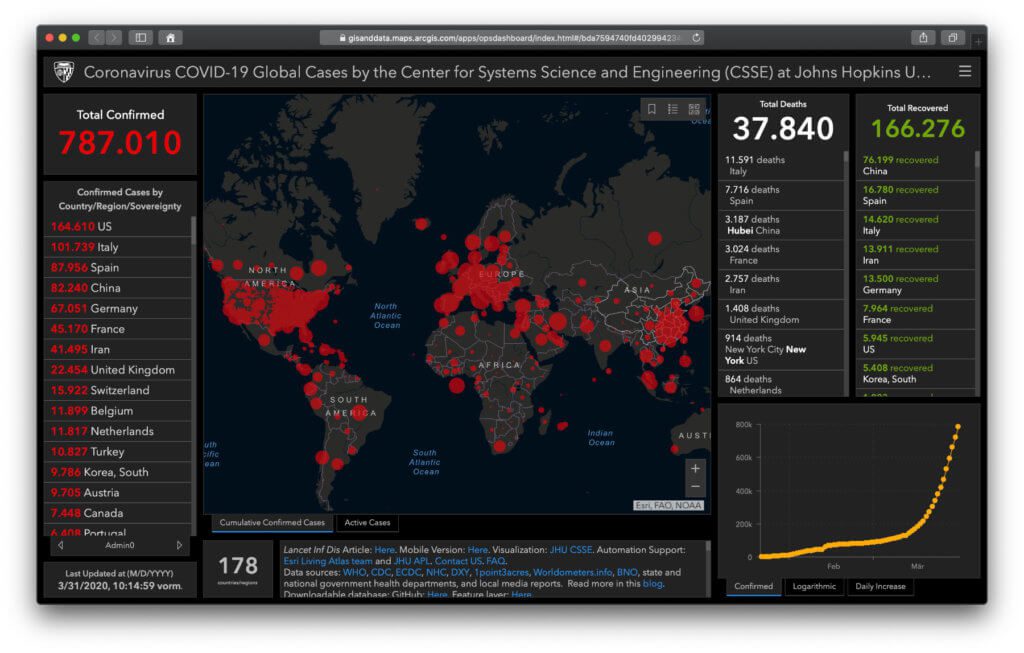Click the 13.500 recovered Germany entry
This screenshot has height=653, width=1024.
(x=915, y=284)
